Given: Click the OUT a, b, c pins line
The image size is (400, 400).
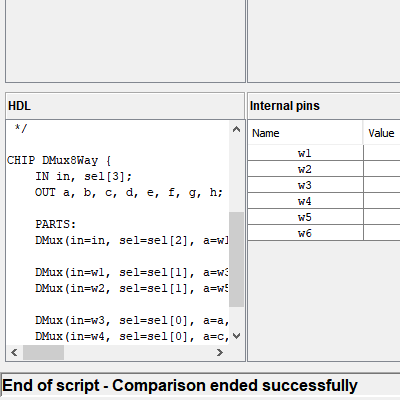Looking at the screenshot, I should pyautogui.click(x=129, y=192).
